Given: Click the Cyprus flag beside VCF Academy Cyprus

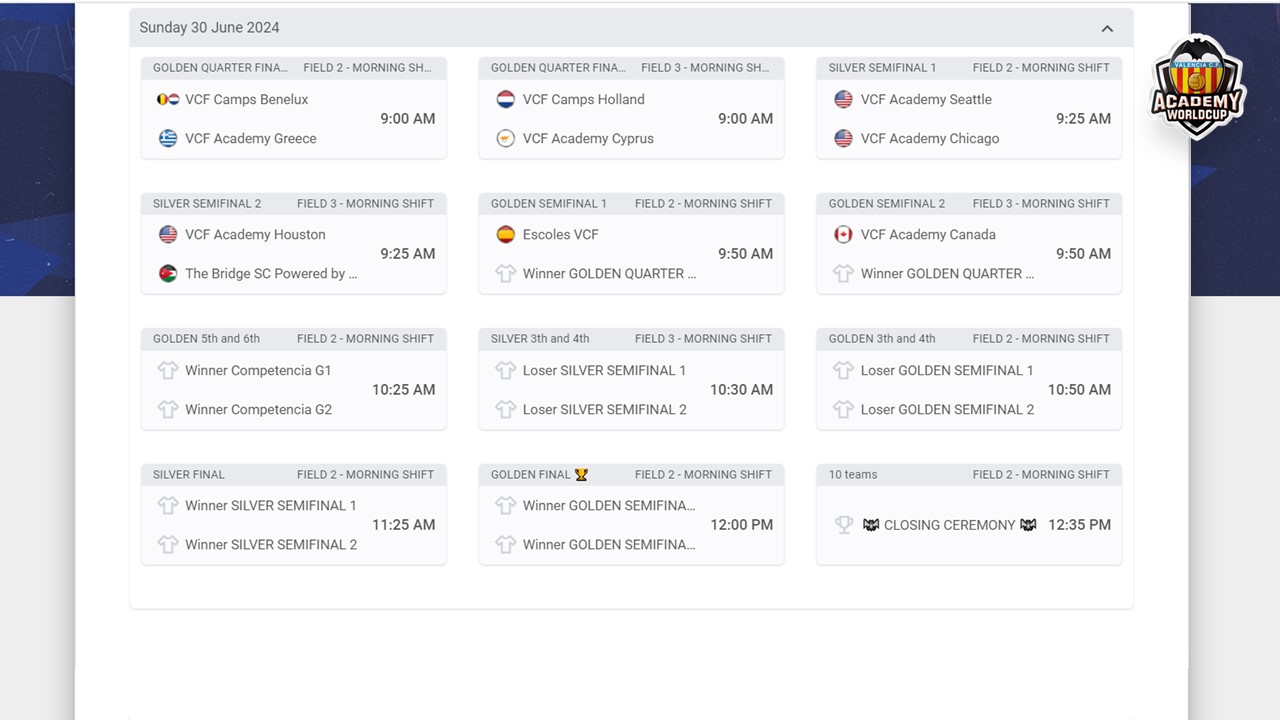Looking at the screenshot, I should (506, 138).
